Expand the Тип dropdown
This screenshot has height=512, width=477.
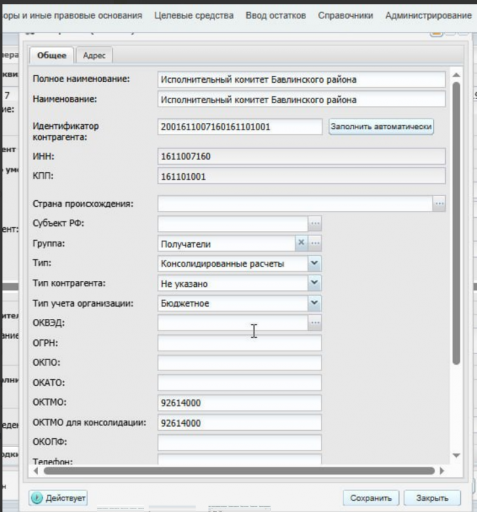pyautogui.click(x=314, y=263)
